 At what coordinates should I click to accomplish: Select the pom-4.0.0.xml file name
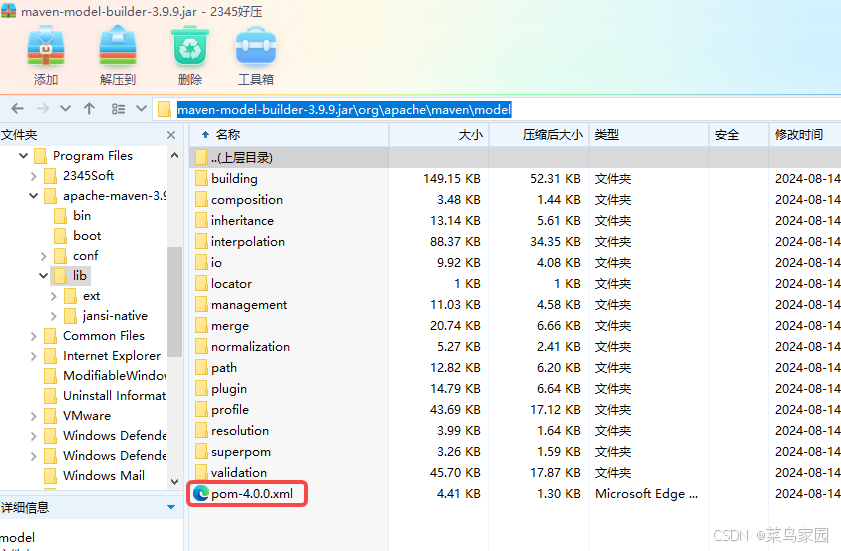pos(252,494)
